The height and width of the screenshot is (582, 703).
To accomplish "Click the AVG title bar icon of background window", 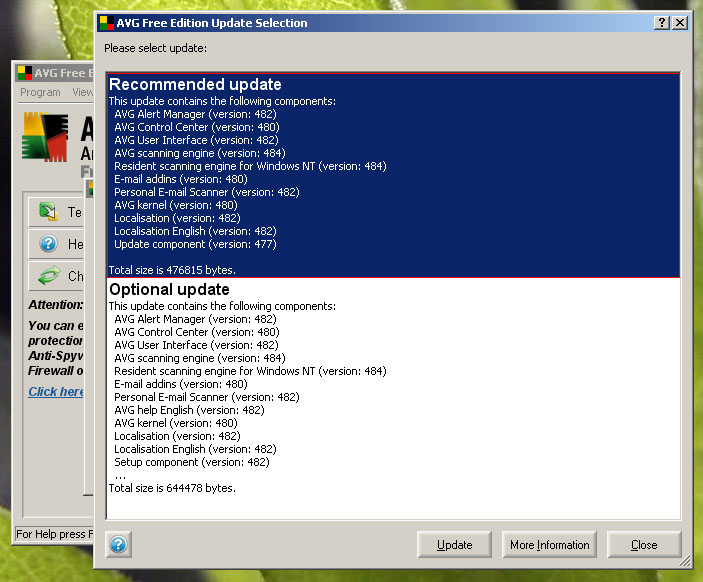I will tap(25, 73).
